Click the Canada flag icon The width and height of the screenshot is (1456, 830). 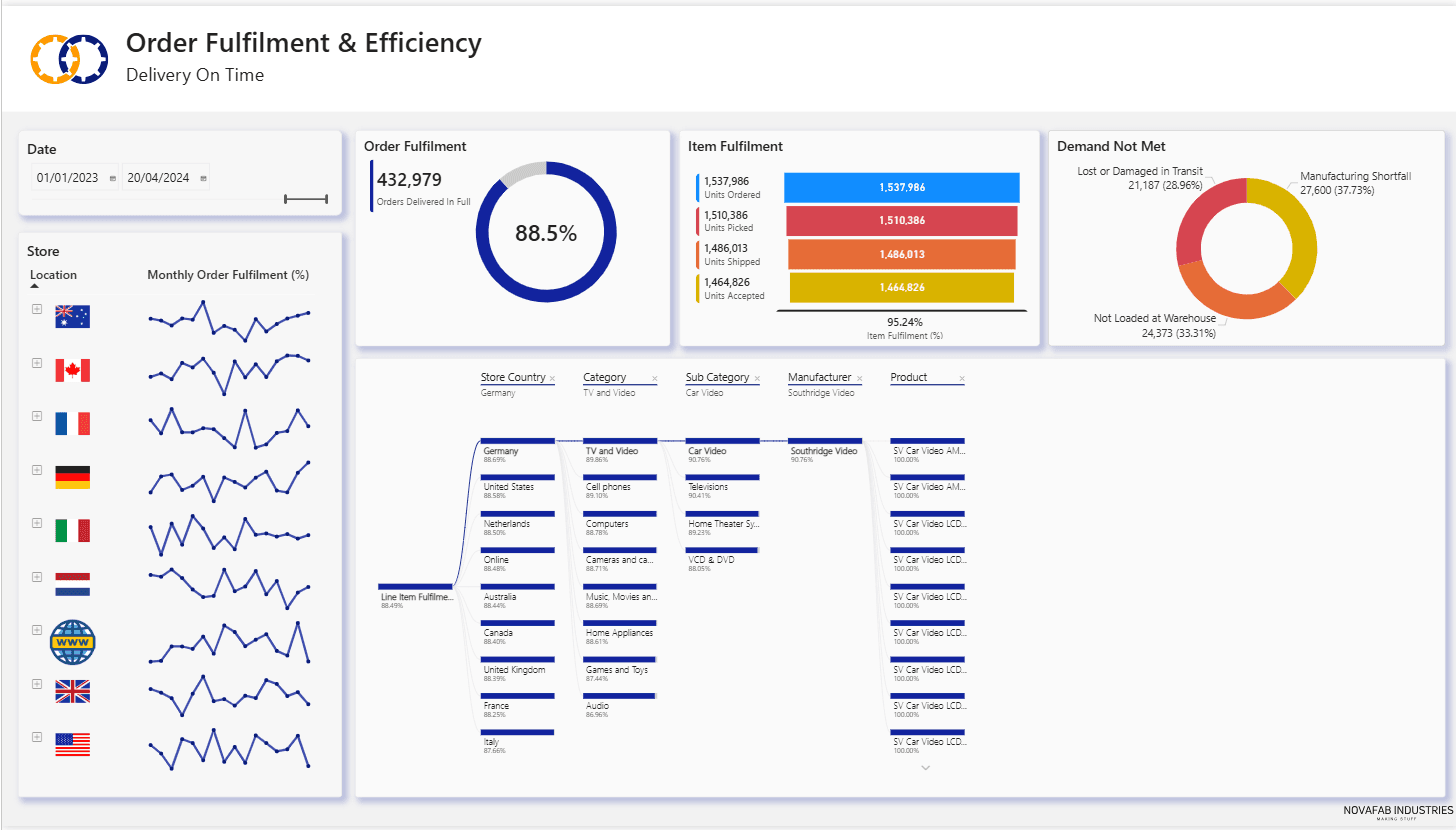pyautogui.click(x=72, y=370)
